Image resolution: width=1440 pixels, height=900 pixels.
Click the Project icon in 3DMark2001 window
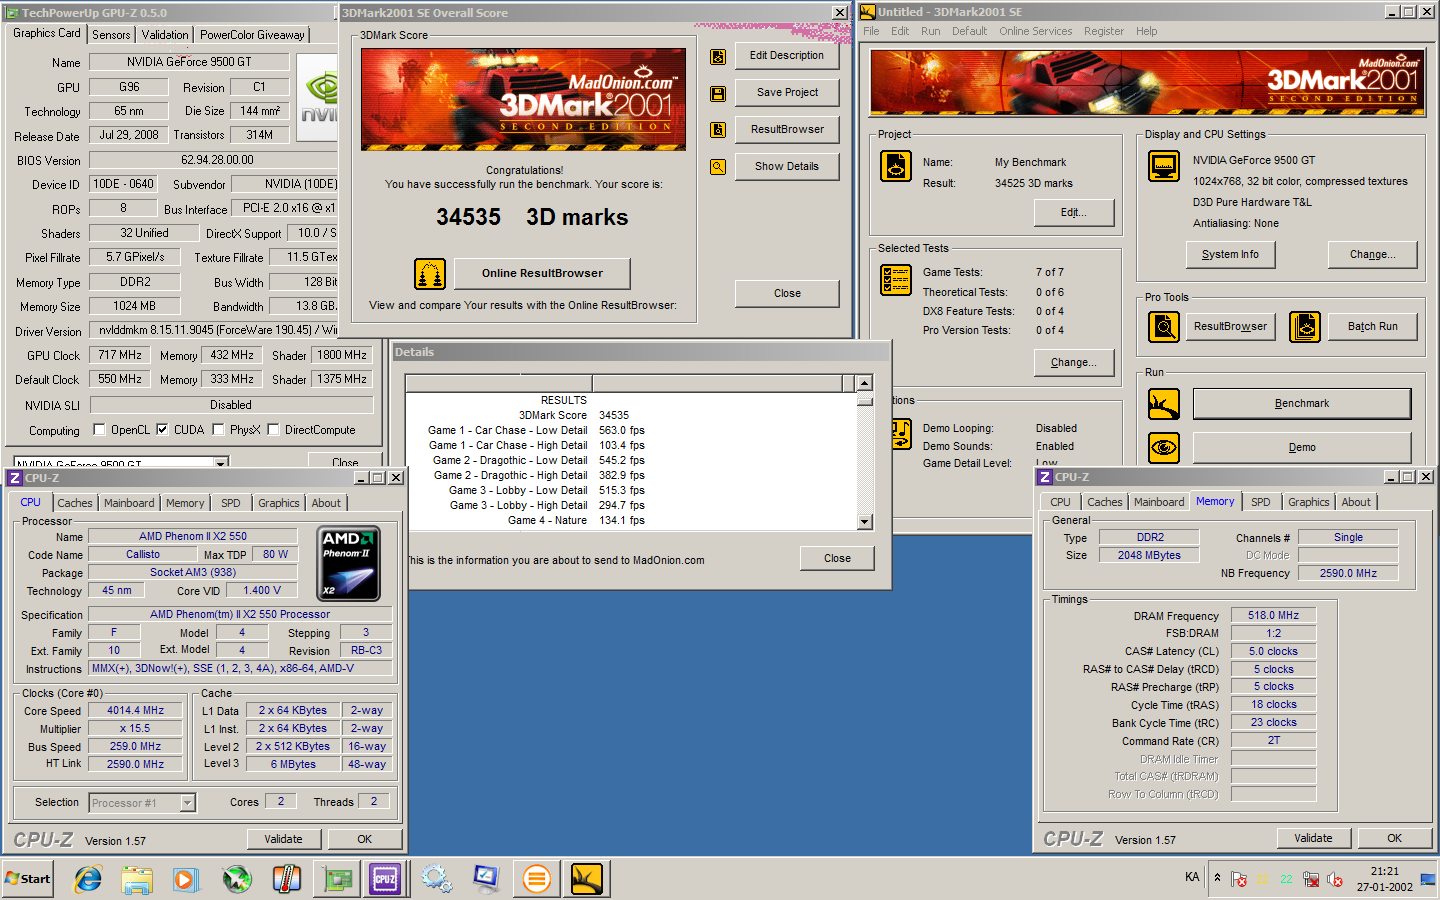(x=896, y=166)
